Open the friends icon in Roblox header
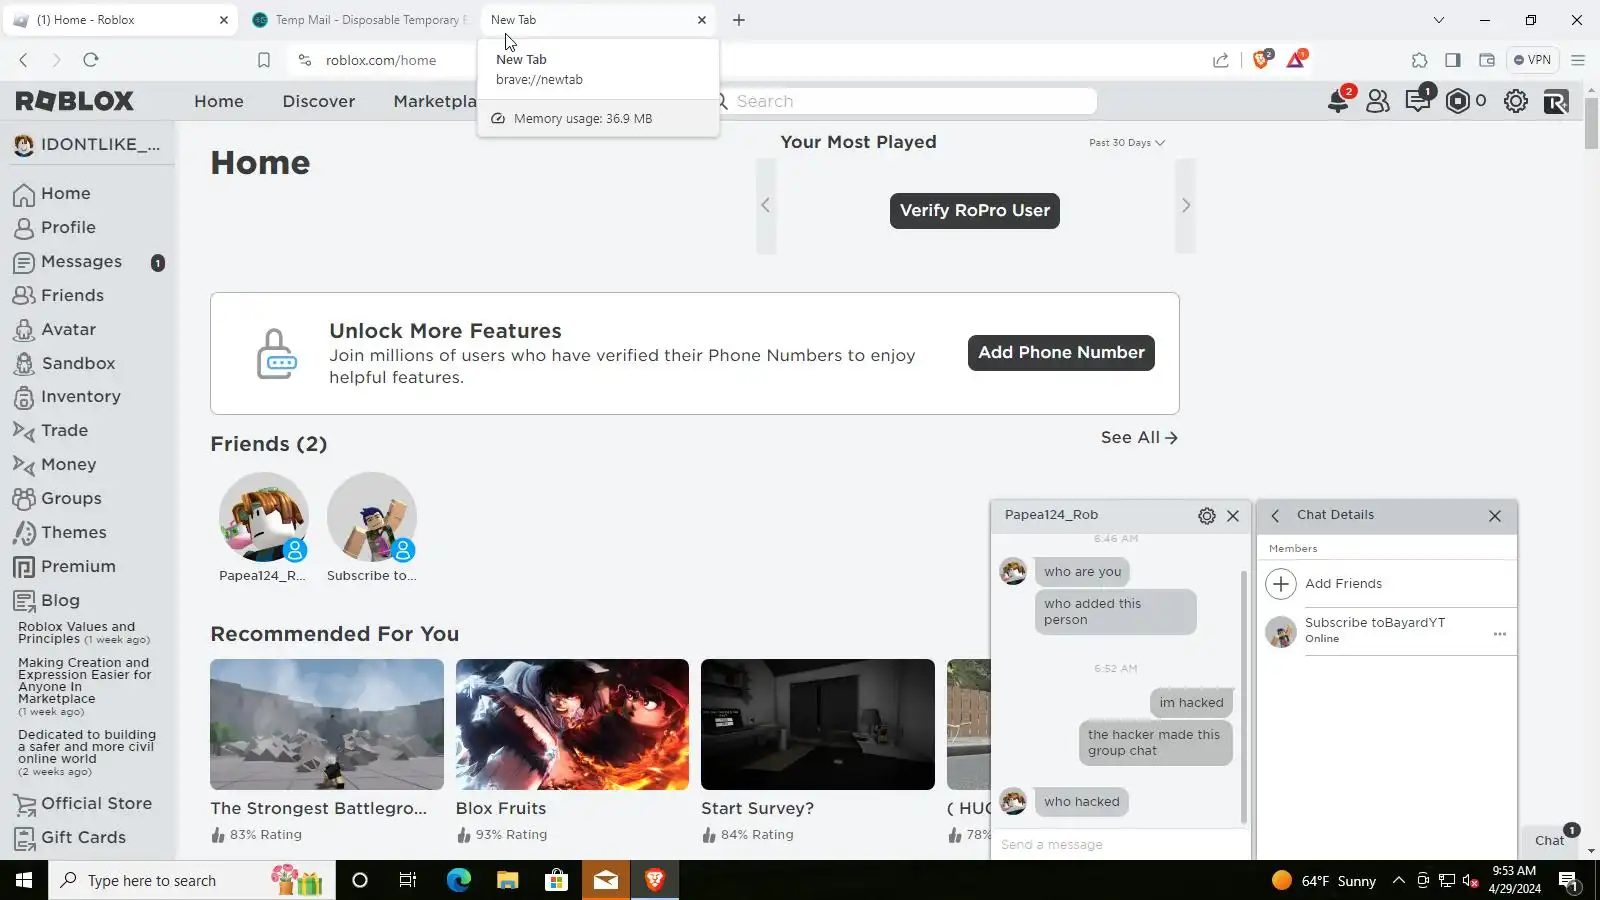The height and width of the screenshot is (900, 1600). pyautogui.click(x=1378, y=101)
